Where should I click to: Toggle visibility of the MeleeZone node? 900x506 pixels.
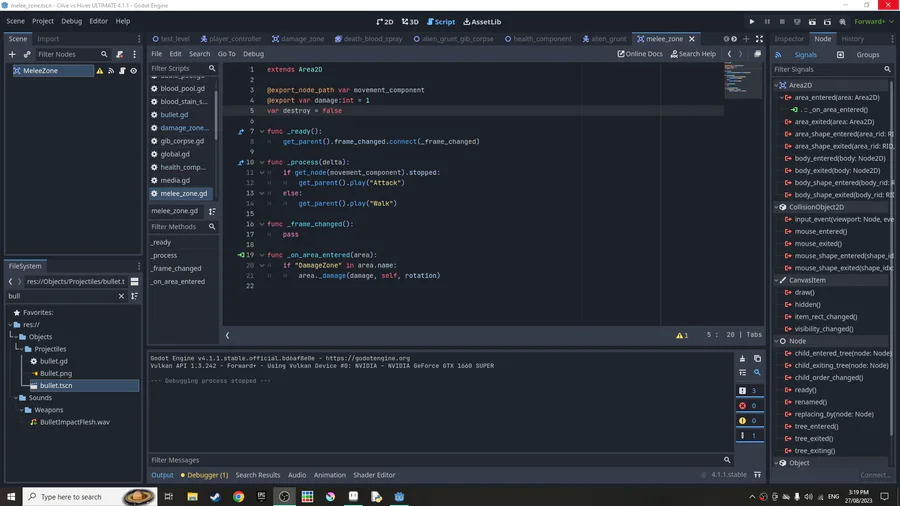point(134,71)
